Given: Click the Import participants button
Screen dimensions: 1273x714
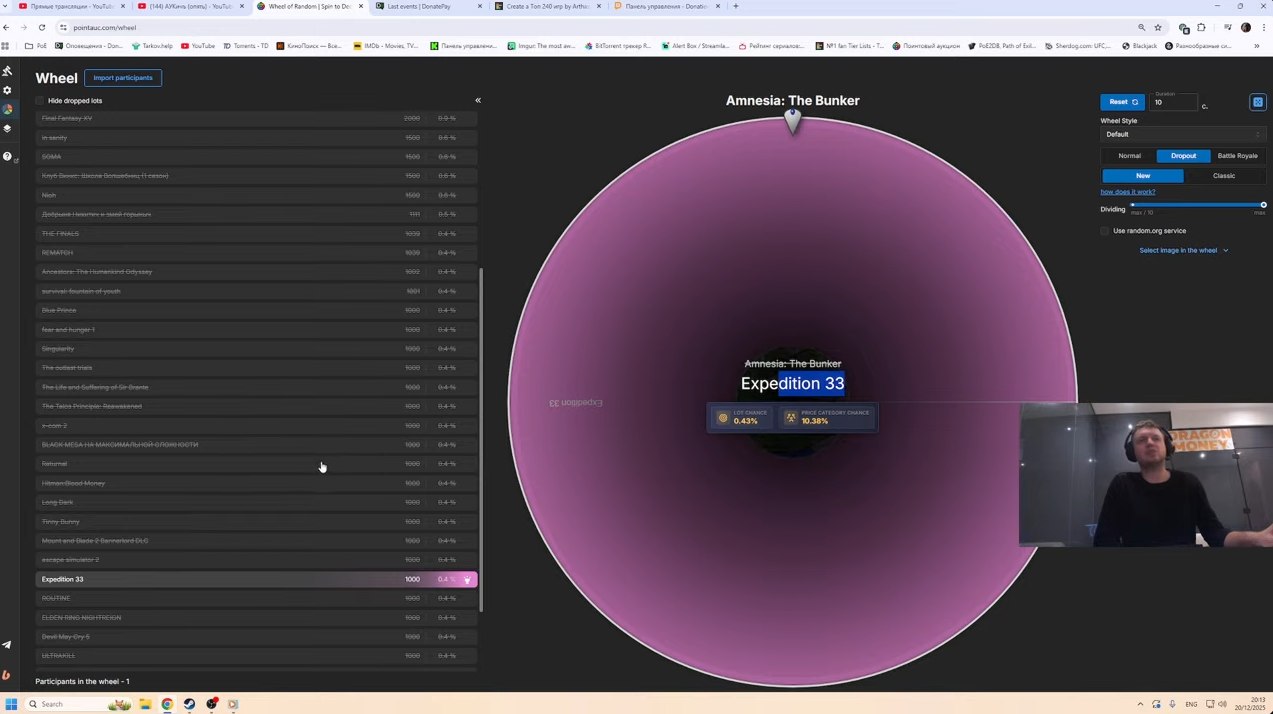Looking at the screenshot, I should click(x=123, y=78).
